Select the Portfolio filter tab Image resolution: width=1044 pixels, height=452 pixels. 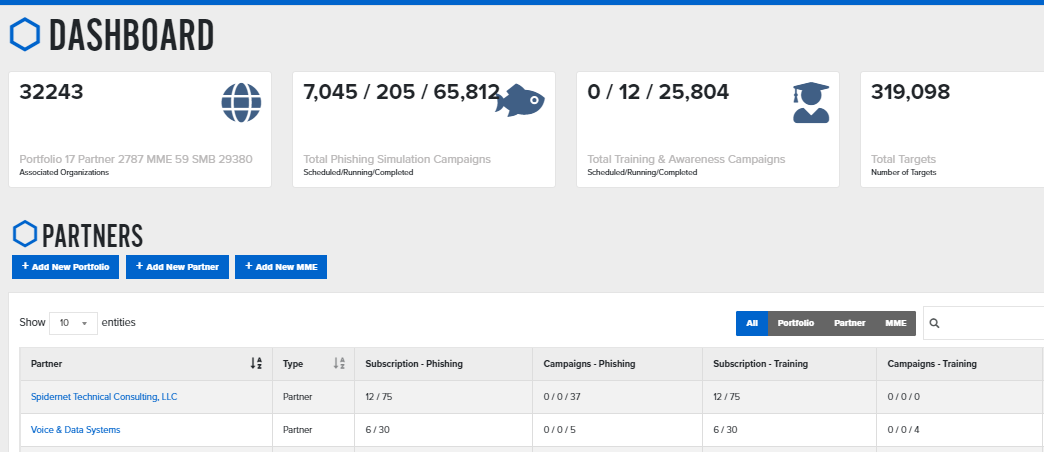[796, 324]
